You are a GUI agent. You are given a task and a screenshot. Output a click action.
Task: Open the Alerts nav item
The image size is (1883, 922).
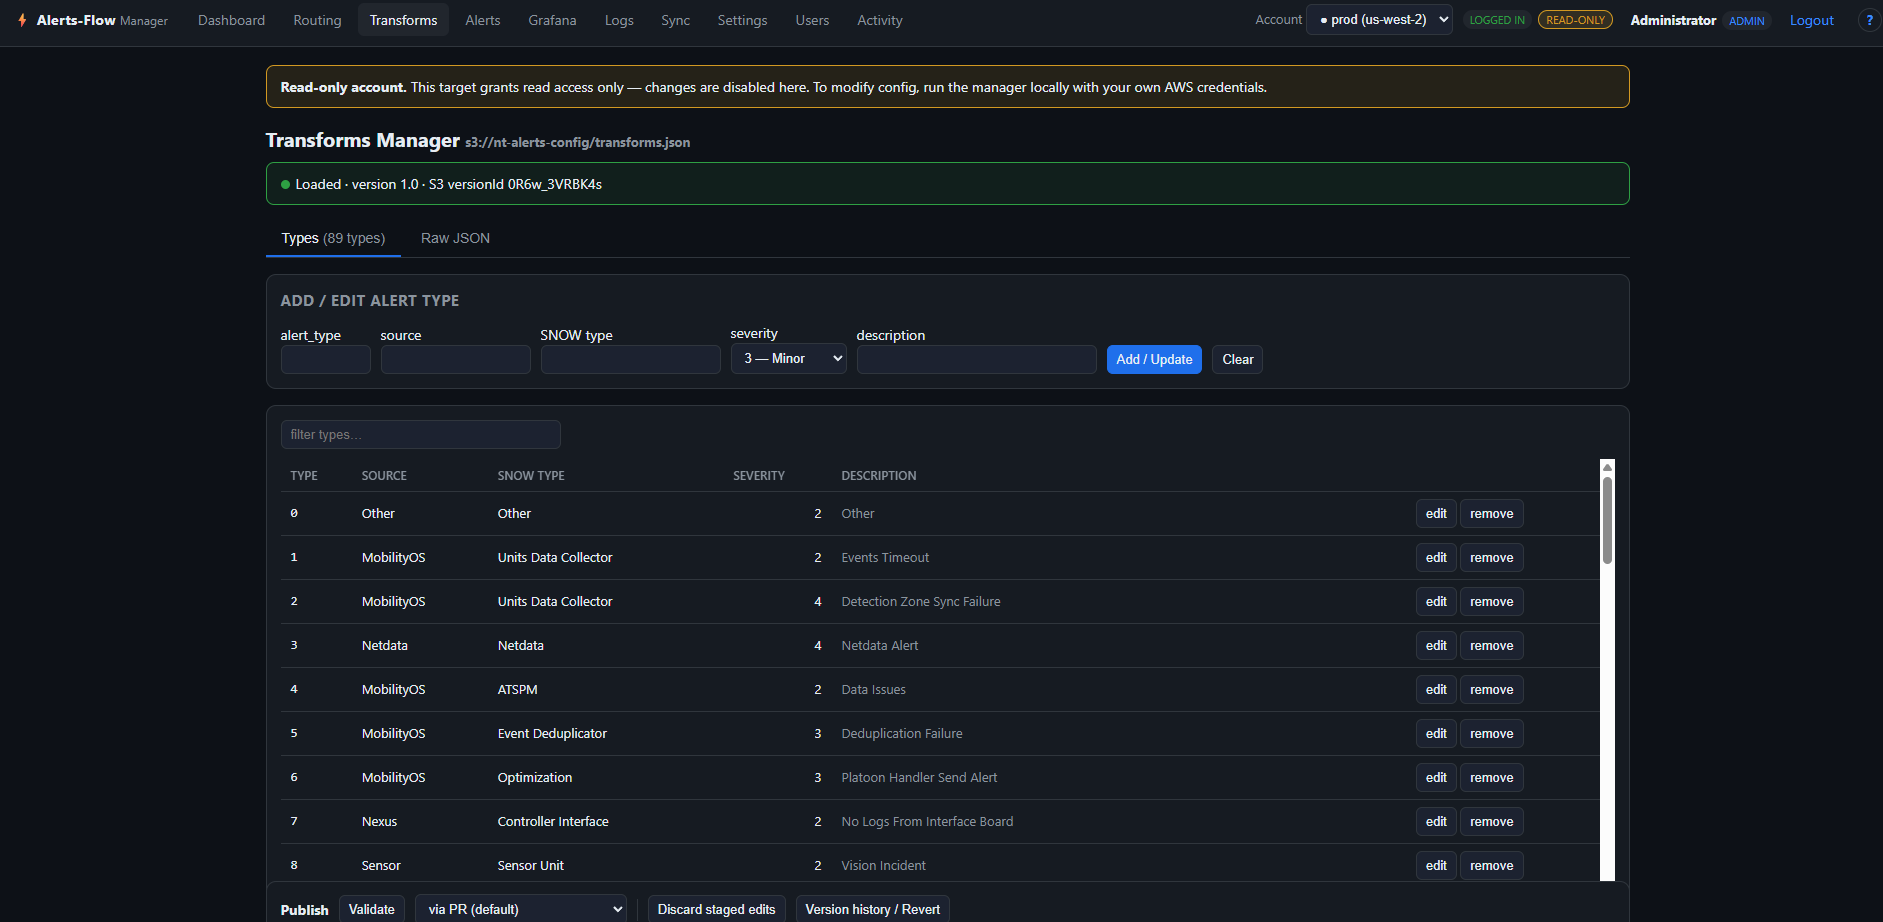pos(482,20)
